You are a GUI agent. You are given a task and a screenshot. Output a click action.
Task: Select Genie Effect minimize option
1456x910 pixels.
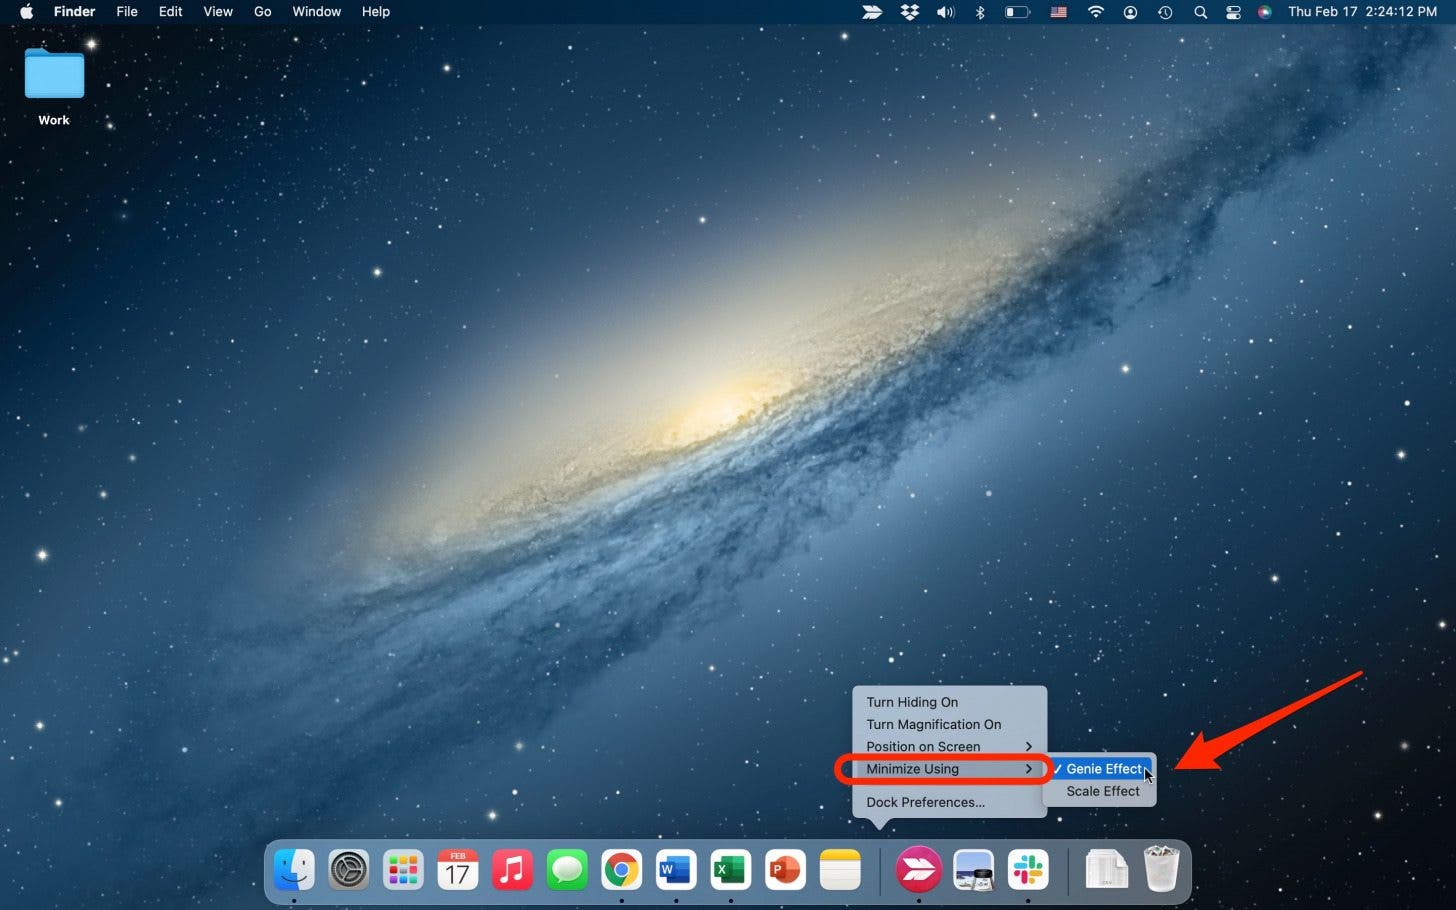click(1103, 769)
